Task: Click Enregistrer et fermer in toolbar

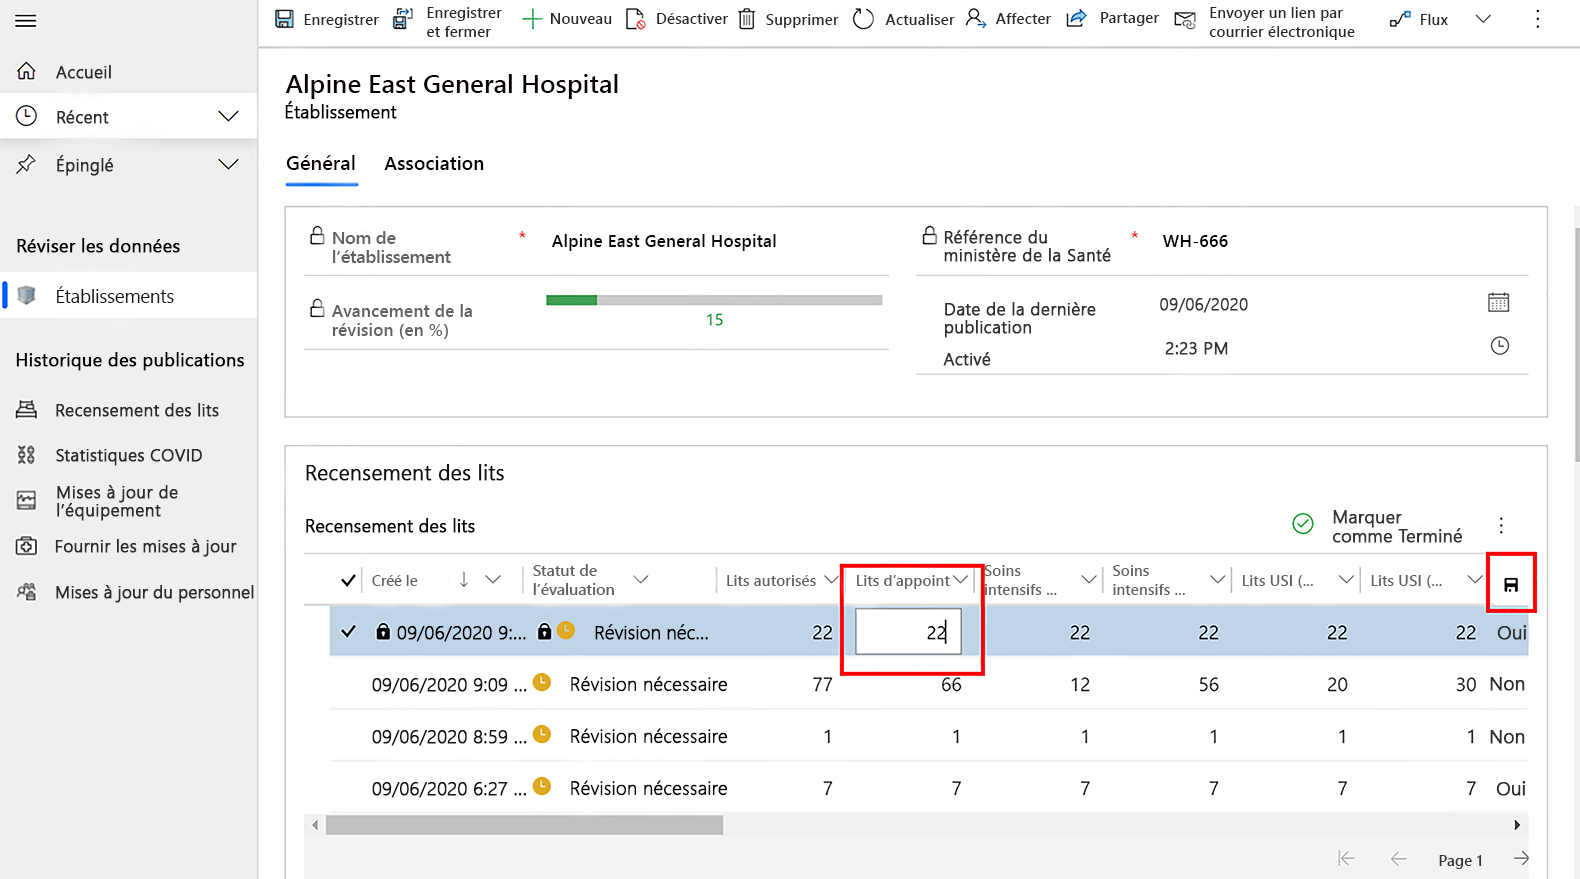Action: pyautogui.click(x=447, y=22)
